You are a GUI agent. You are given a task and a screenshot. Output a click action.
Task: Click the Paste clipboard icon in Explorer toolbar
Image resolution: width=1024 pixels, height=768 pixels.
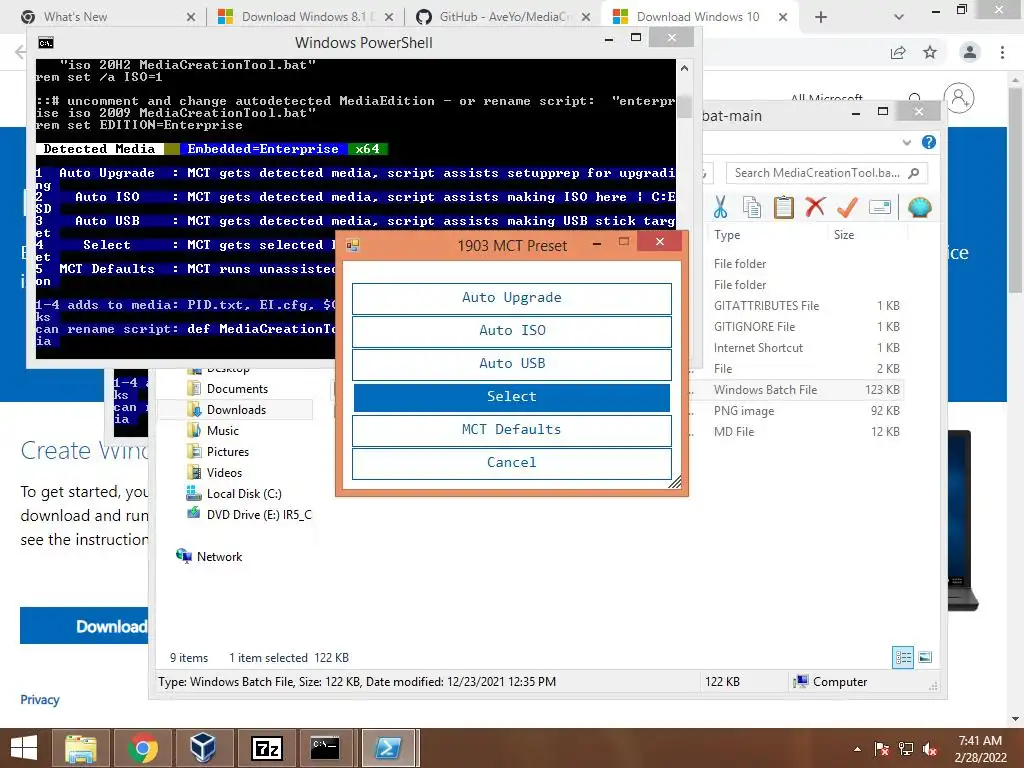point(783,208)
